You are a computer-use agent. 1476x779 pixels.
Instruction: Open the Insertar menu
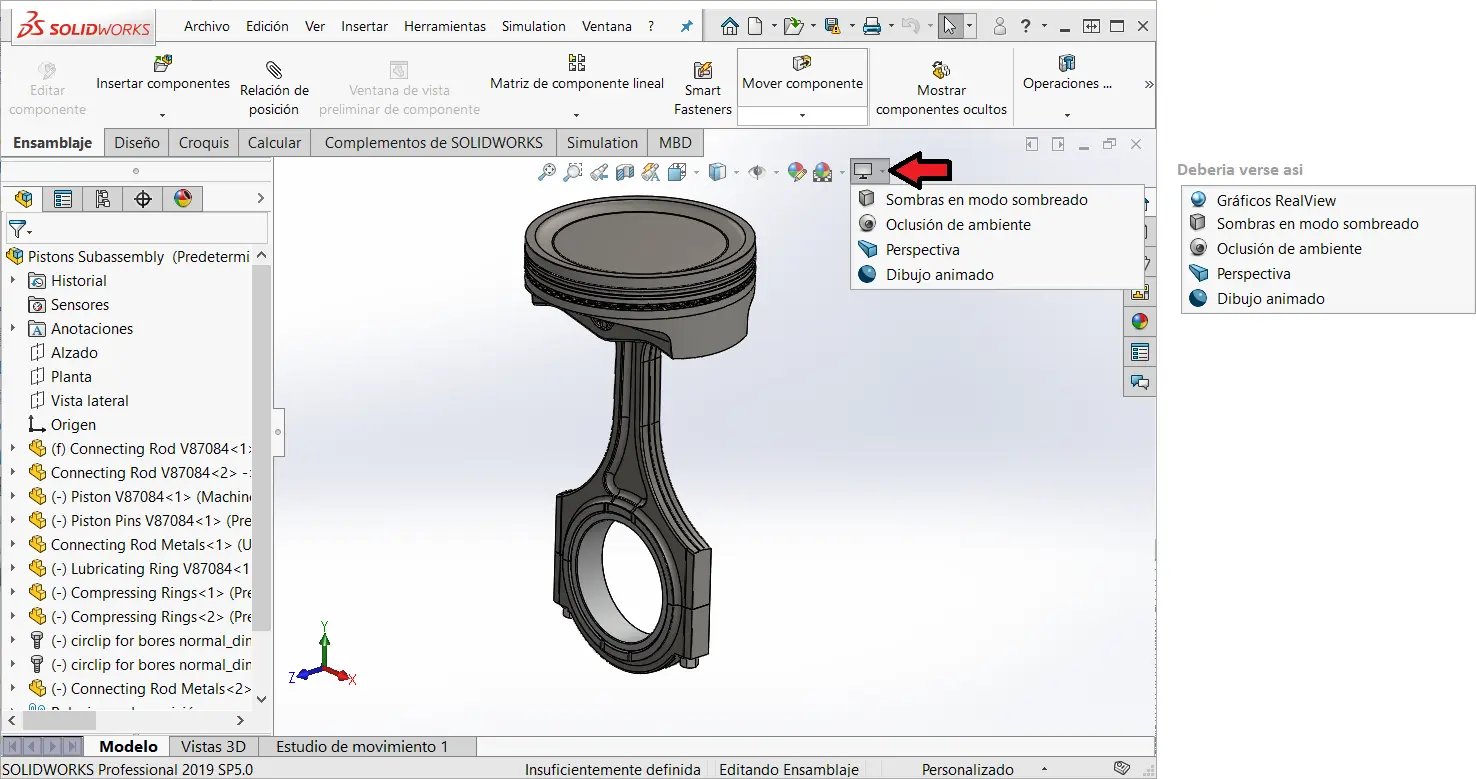tap(364, 26)
